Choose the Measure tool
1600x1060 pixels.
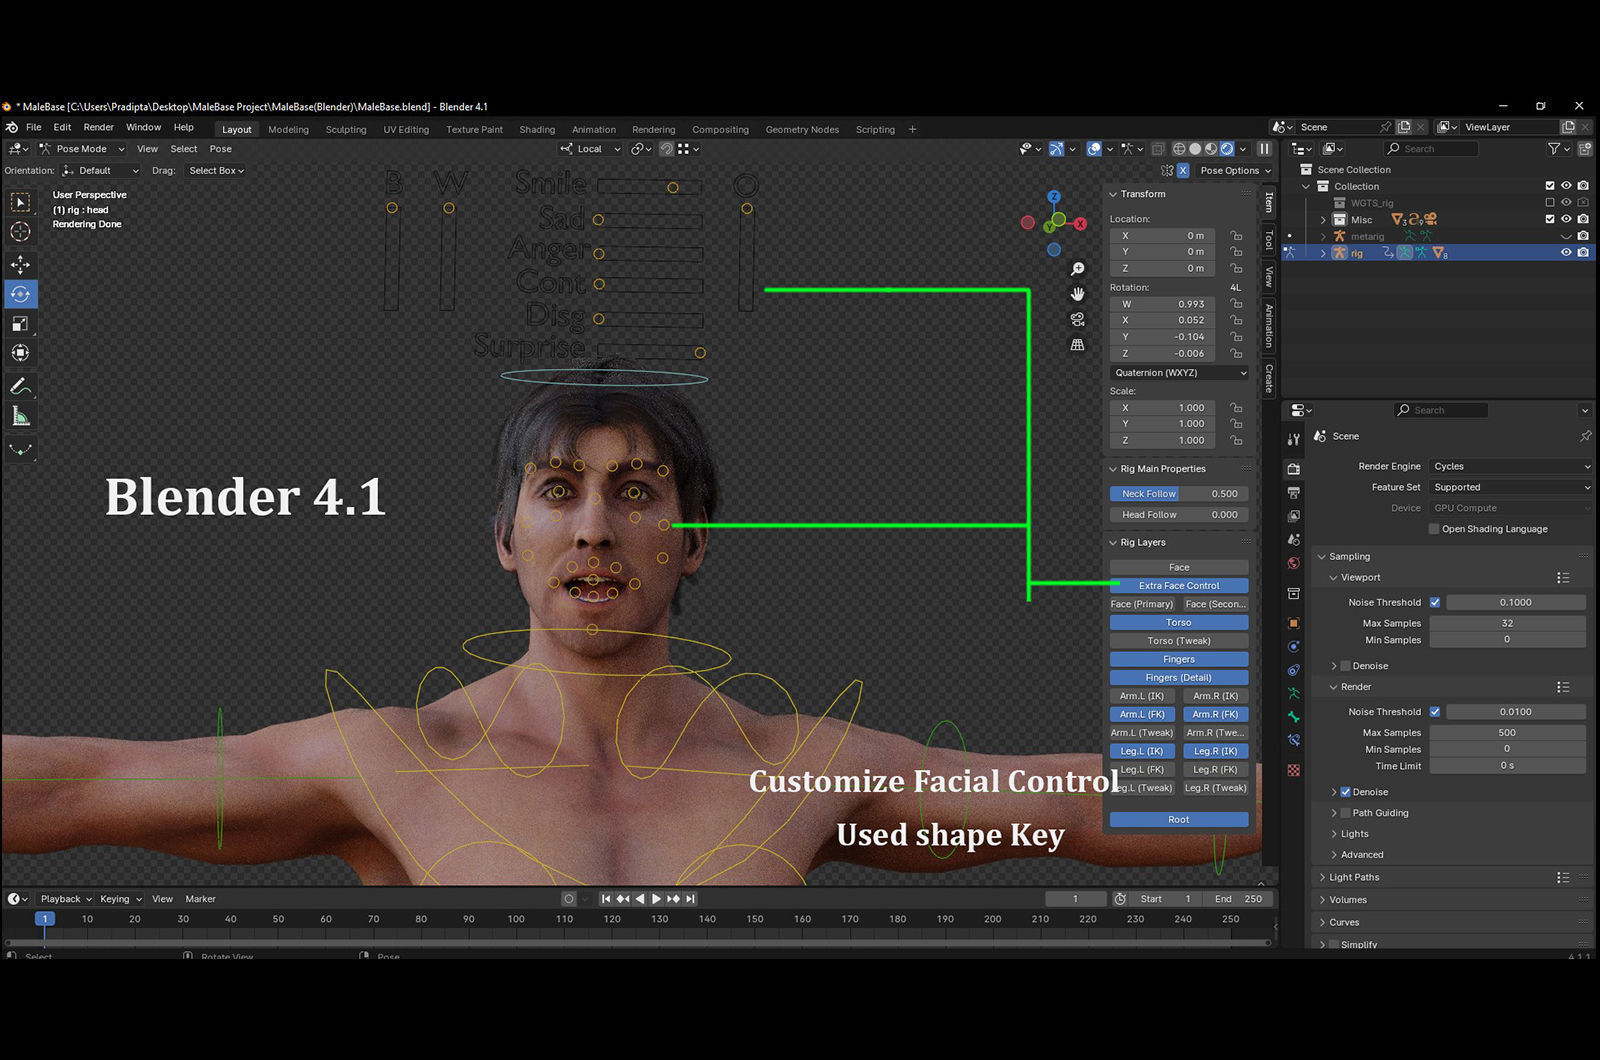[20, 416]
